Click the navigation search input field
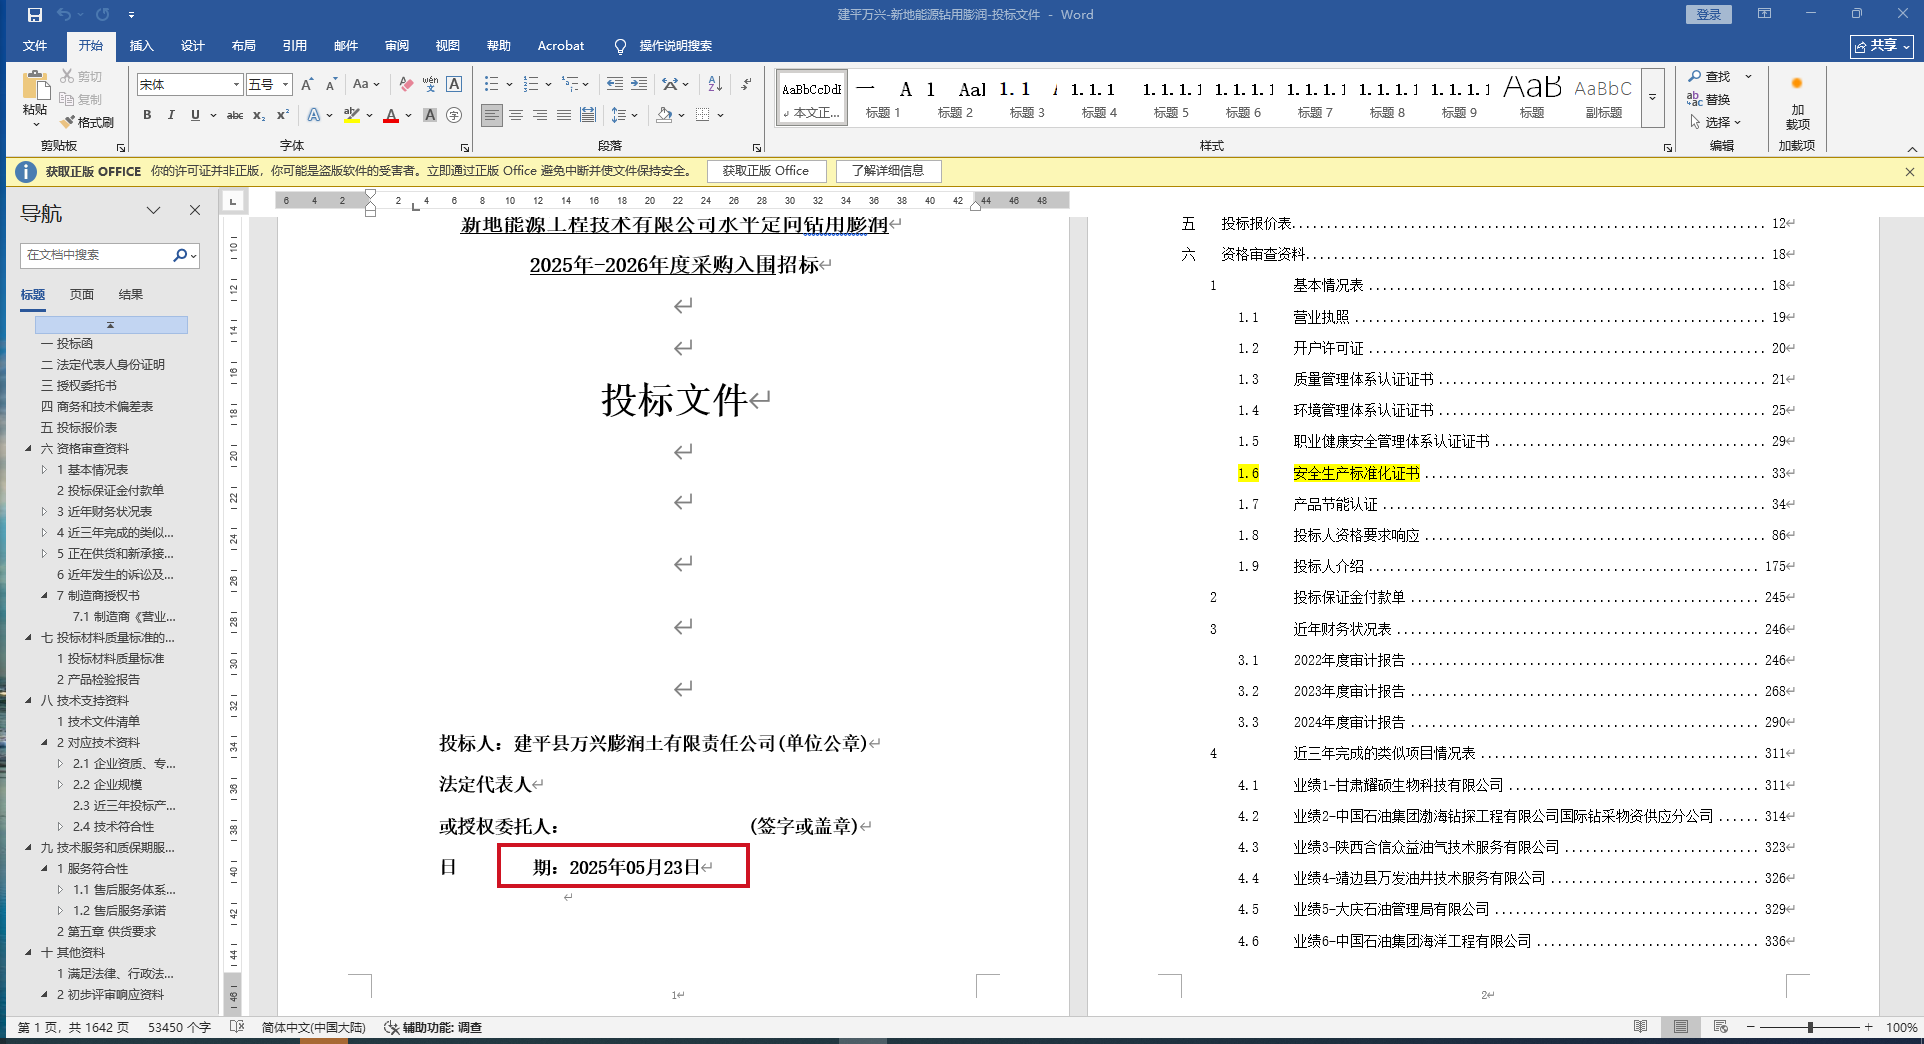The height and width of the screenshot is (1044, 1924). [96, 255]
